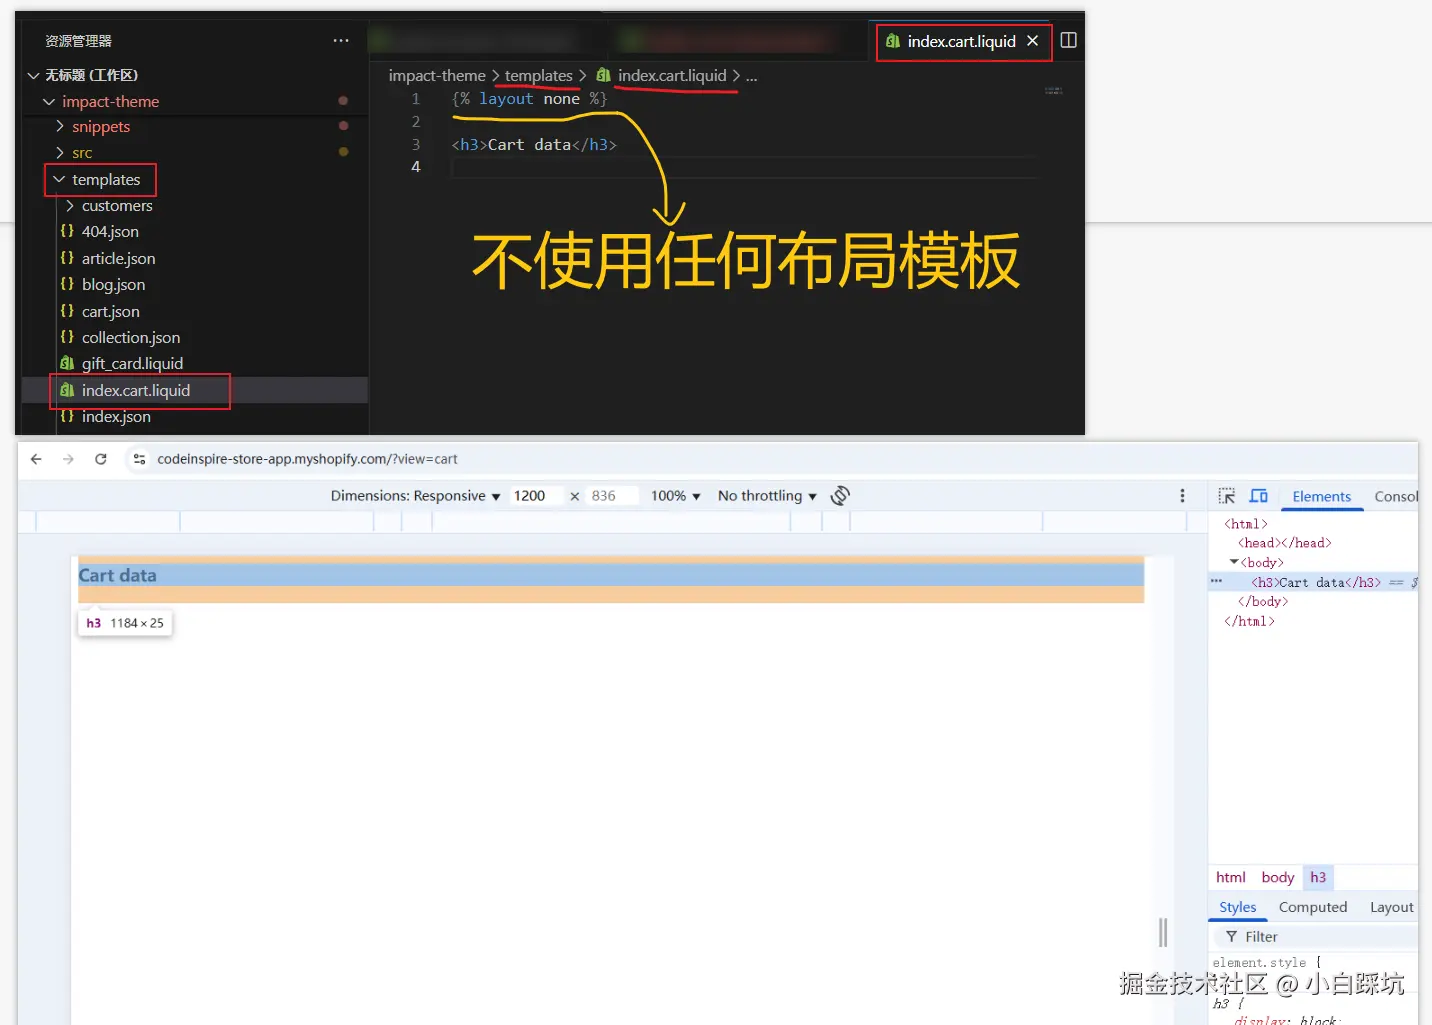Click the element.style rule
The width and height of the screenshot is (1432, 1025).
click(1266, 963)
